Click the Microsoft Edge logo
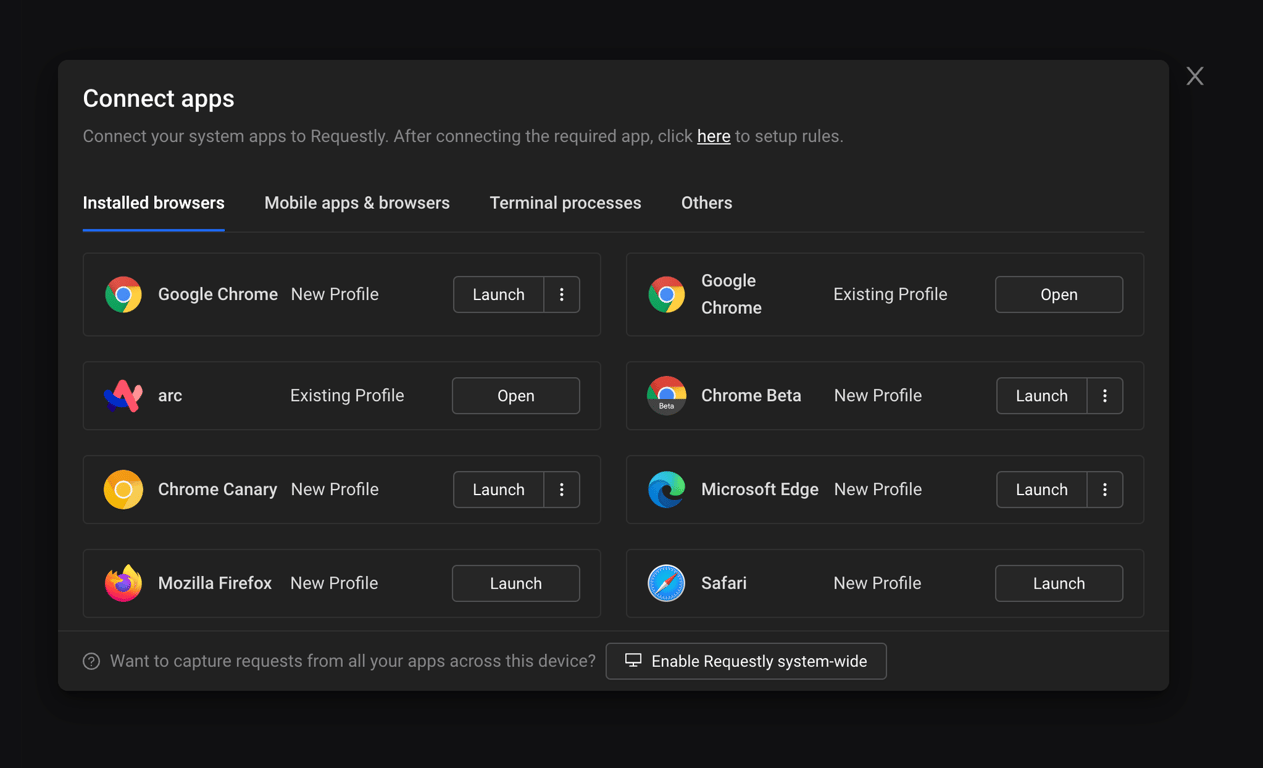 666,490
